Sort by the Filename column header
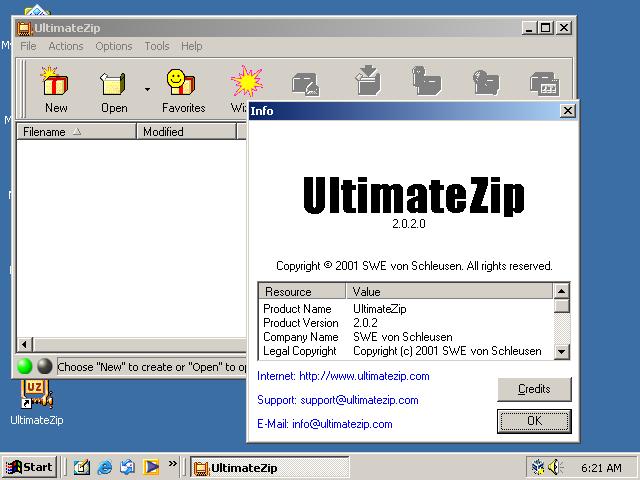640x480 pixels. pyautogui.click(x=76, y=132)
